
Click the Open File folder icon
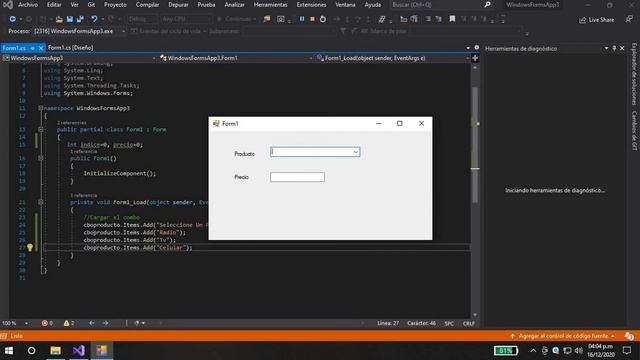pyautogui.click(x=59, y=19)
